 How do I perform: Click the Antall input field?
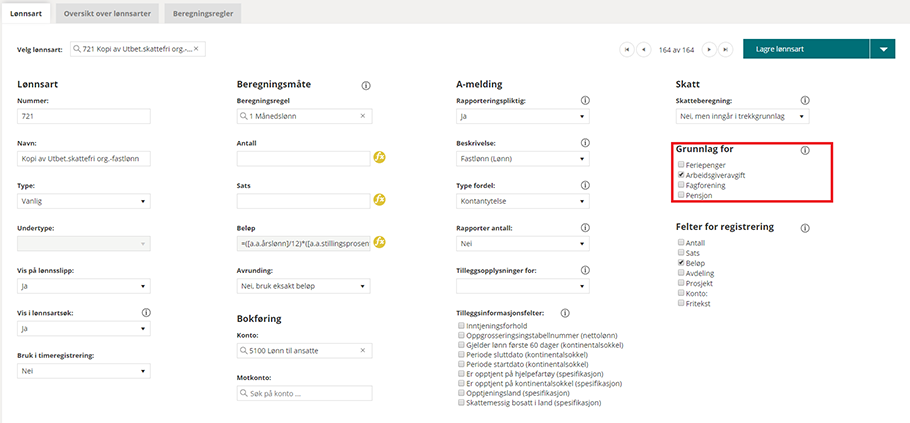click(304, 158)
